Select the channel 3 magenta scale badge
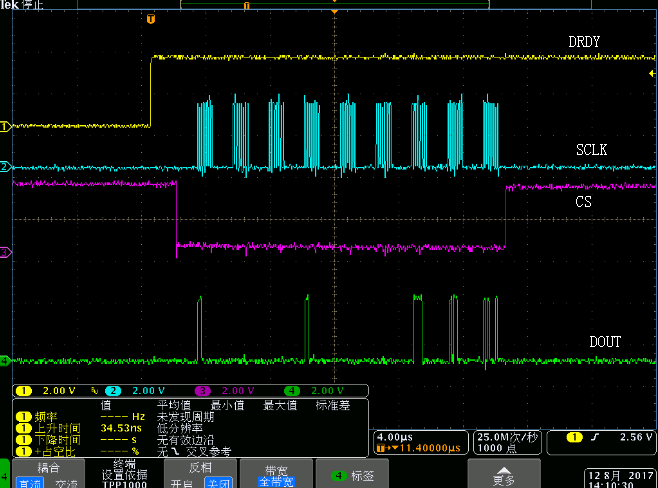 pos(229,390)
